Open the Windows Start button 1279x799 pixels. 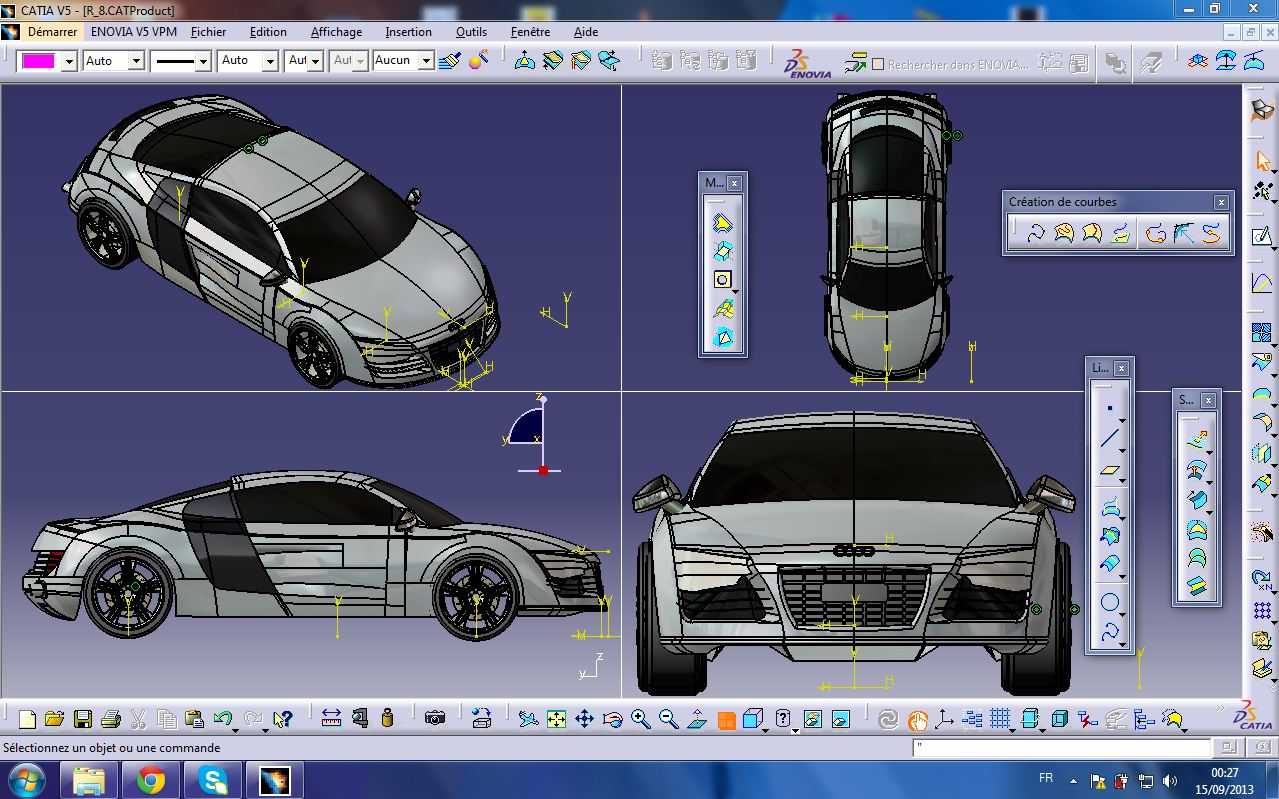point(25,780)
